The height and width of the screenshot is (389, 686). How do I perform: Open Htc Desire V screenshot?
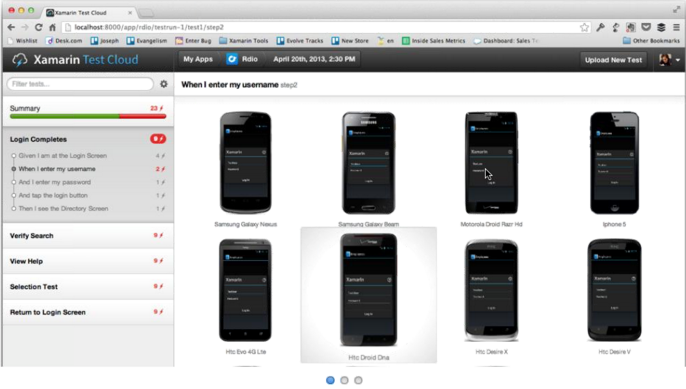coord(614,290)
